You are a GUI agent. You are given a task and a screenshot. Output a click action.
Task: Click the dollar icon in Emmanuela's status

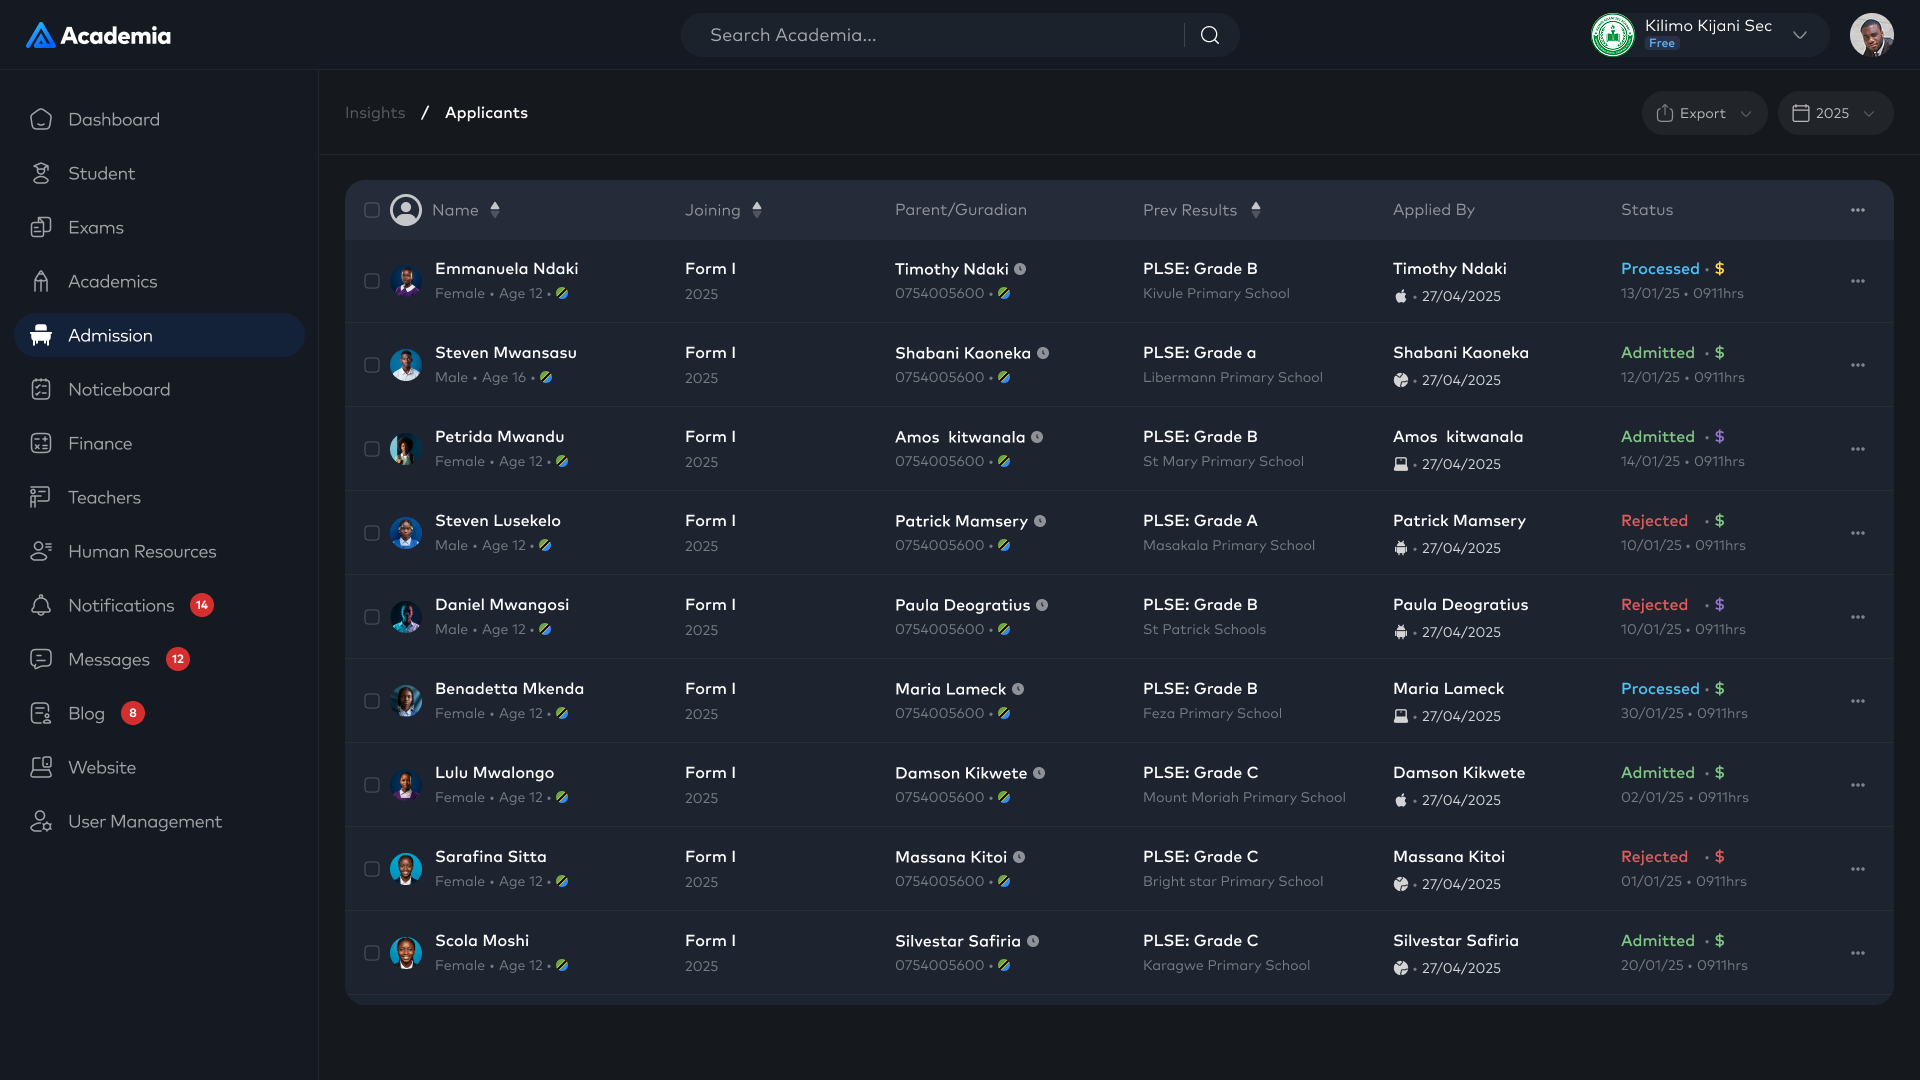1719,269
